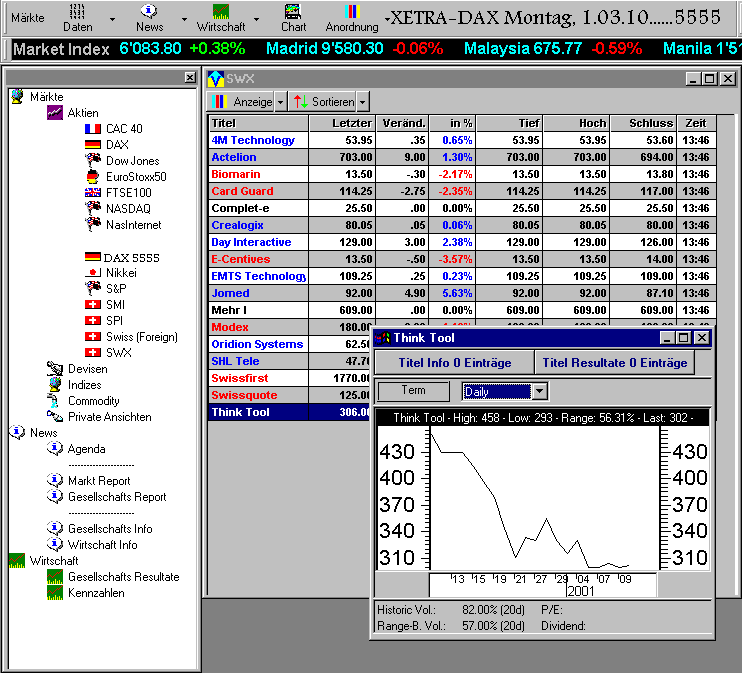Click the Think Tool price chart

tap(544, 498)
